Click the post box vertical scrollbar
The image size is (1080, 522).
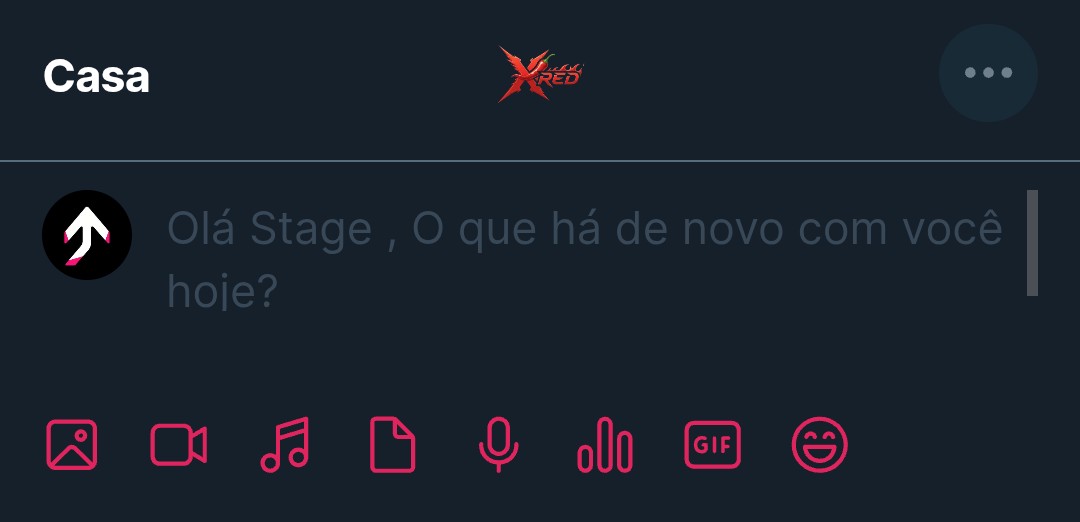1032,243
